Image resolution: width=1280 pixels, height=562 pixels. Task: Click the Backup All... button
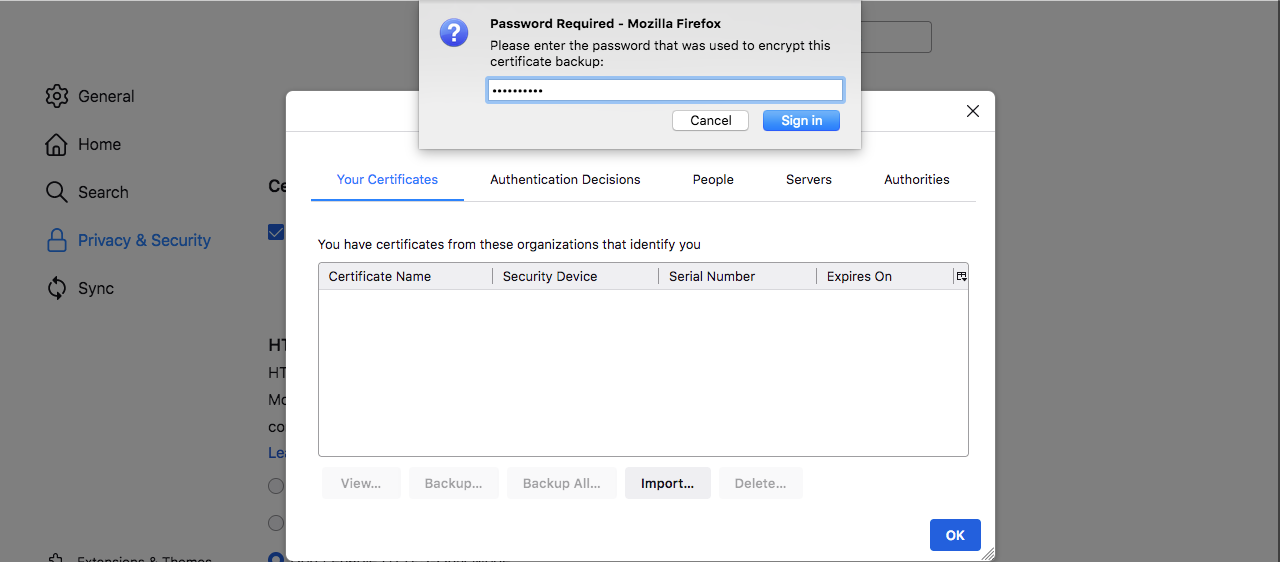click(x=562, y=483)
